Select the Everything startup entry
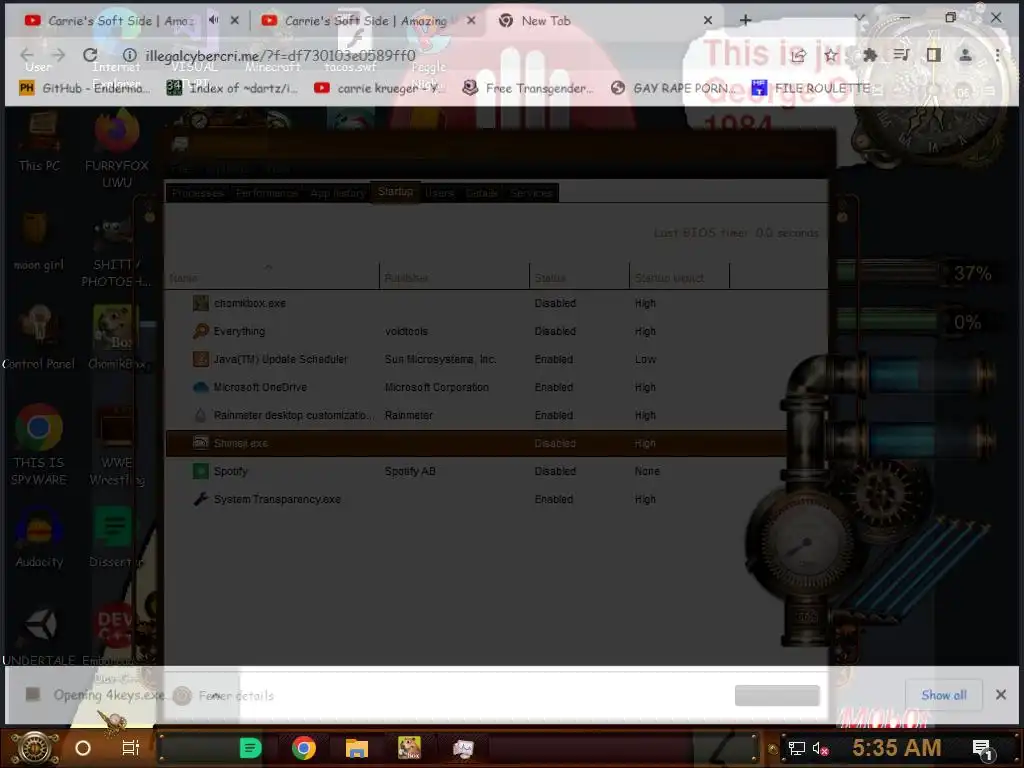 coord(477,331)
